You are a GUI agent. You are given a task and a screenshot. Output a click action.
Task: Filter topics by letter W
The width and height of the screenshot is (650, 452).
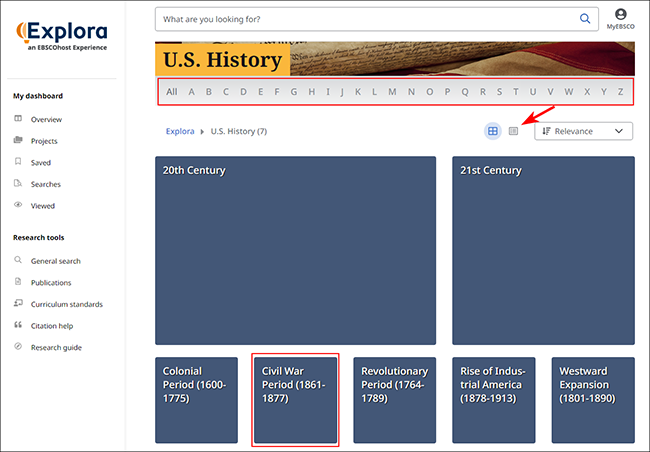pos(569,92)
